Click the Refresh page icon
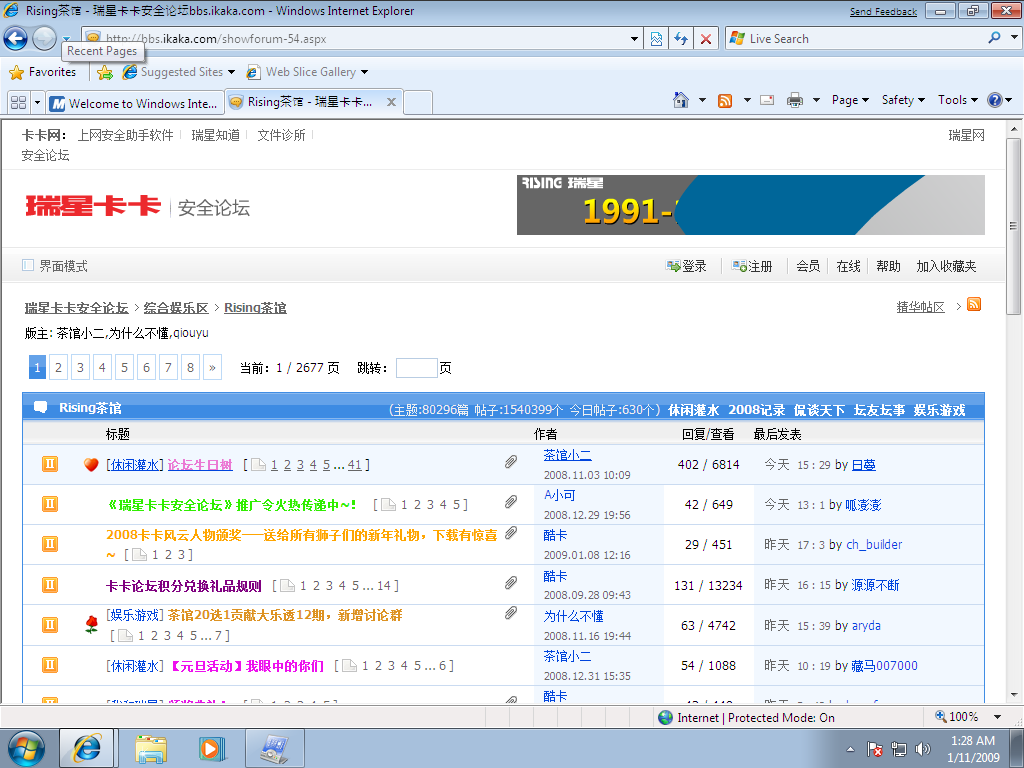This screenshot has width=1024, height=768. (681, 39)
